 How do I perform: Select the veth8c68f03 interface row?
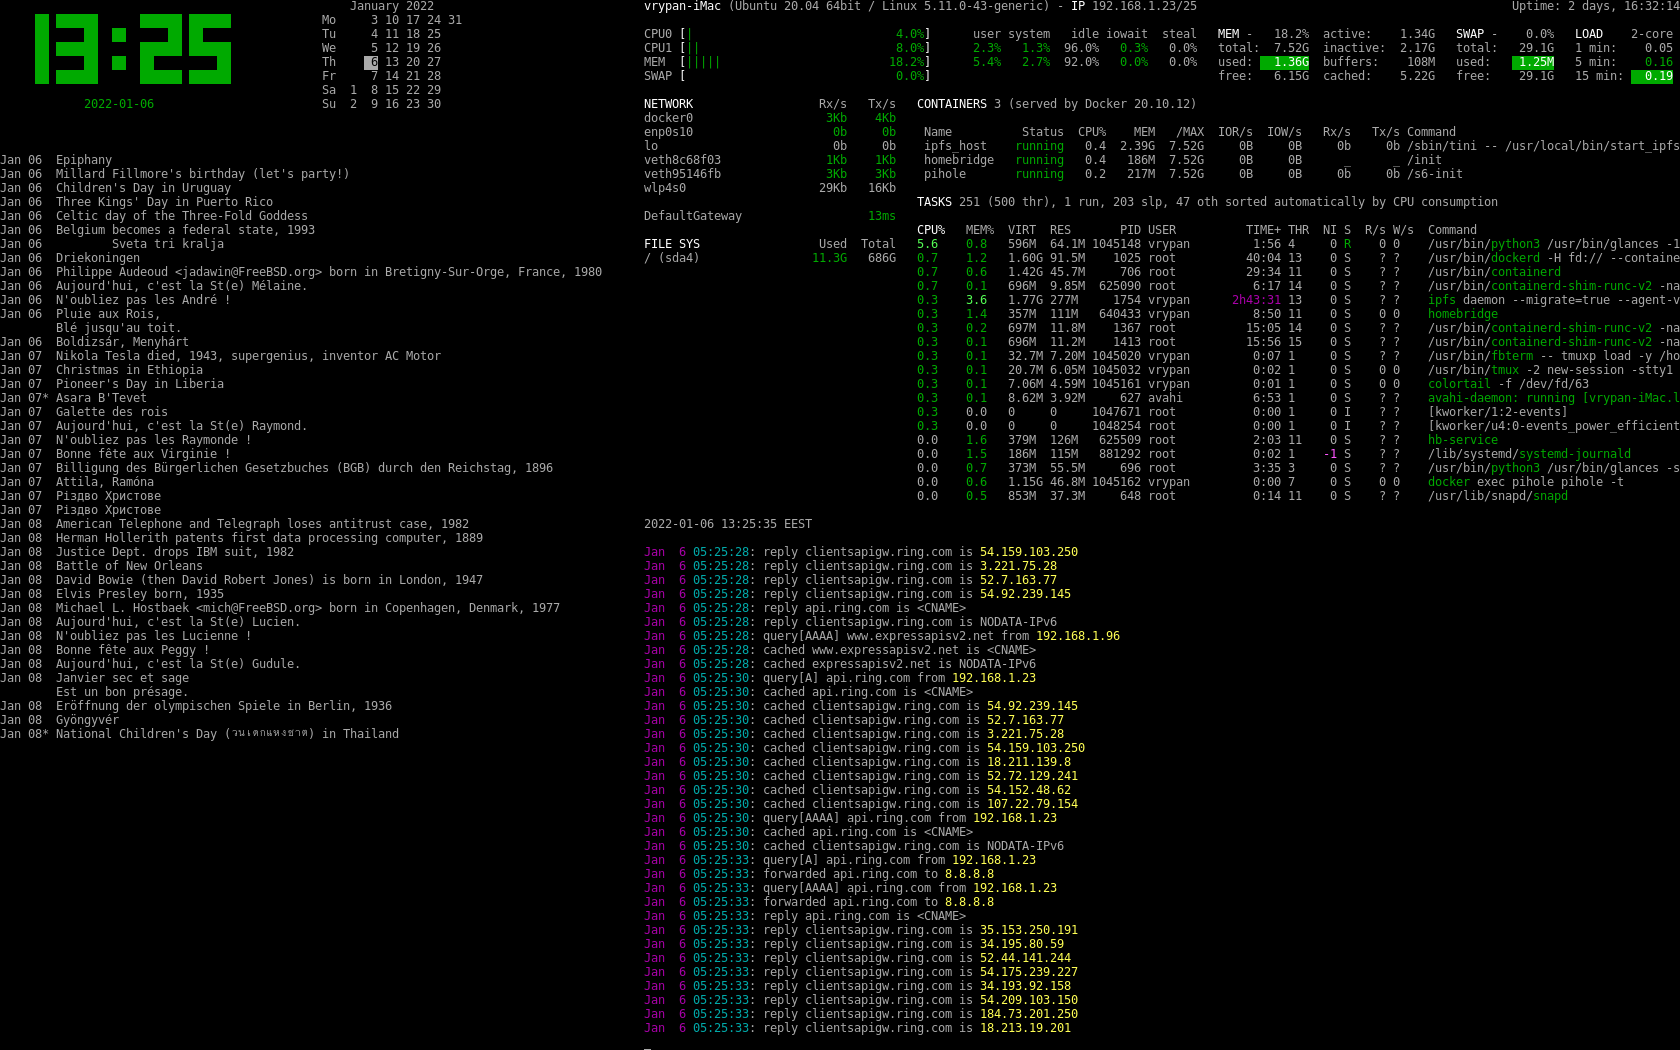(770, 160)
